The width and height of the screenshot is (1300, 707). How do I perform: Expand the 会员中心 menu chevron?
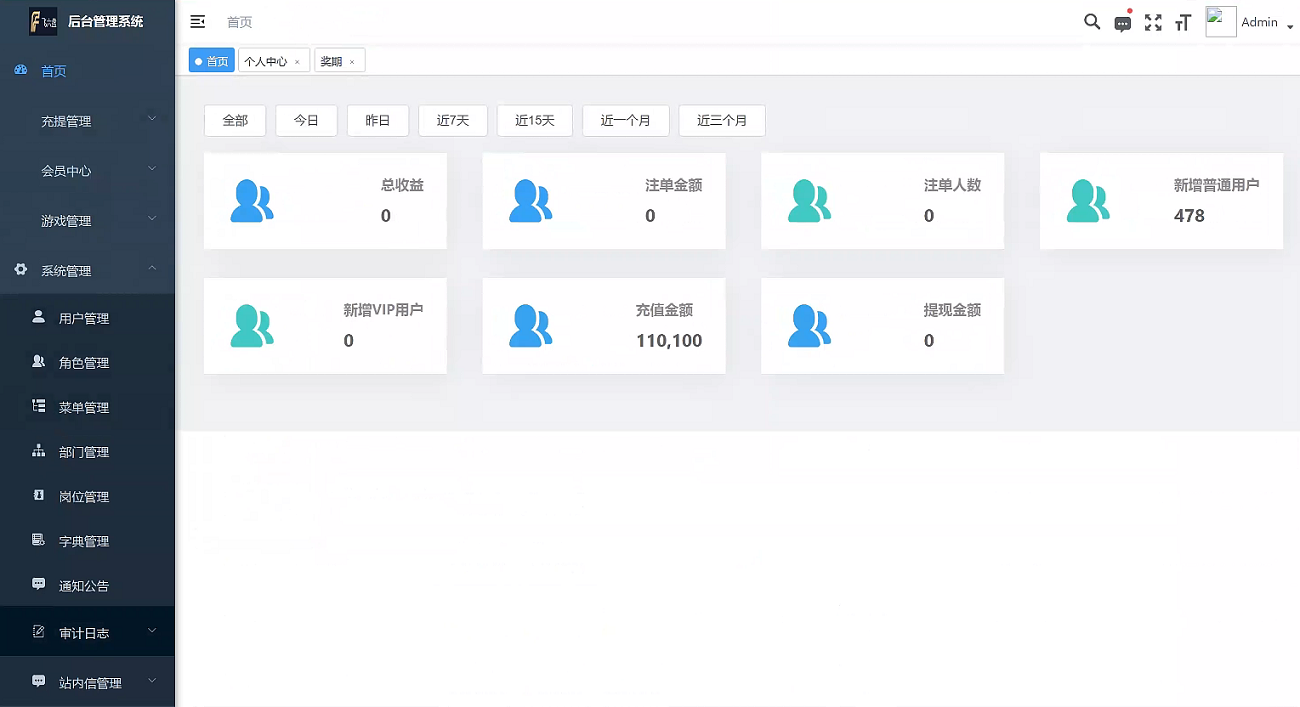point(152,168)
